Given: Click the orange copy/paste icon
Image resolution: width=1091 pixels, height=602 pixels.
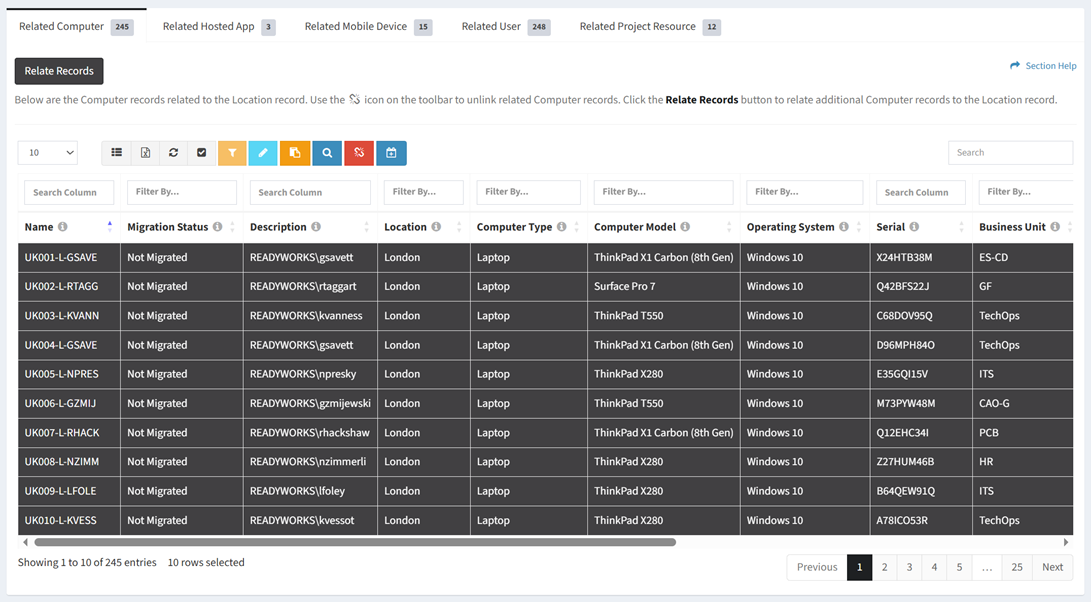Looking at the screenshot, I should click(x=295, y=153).
